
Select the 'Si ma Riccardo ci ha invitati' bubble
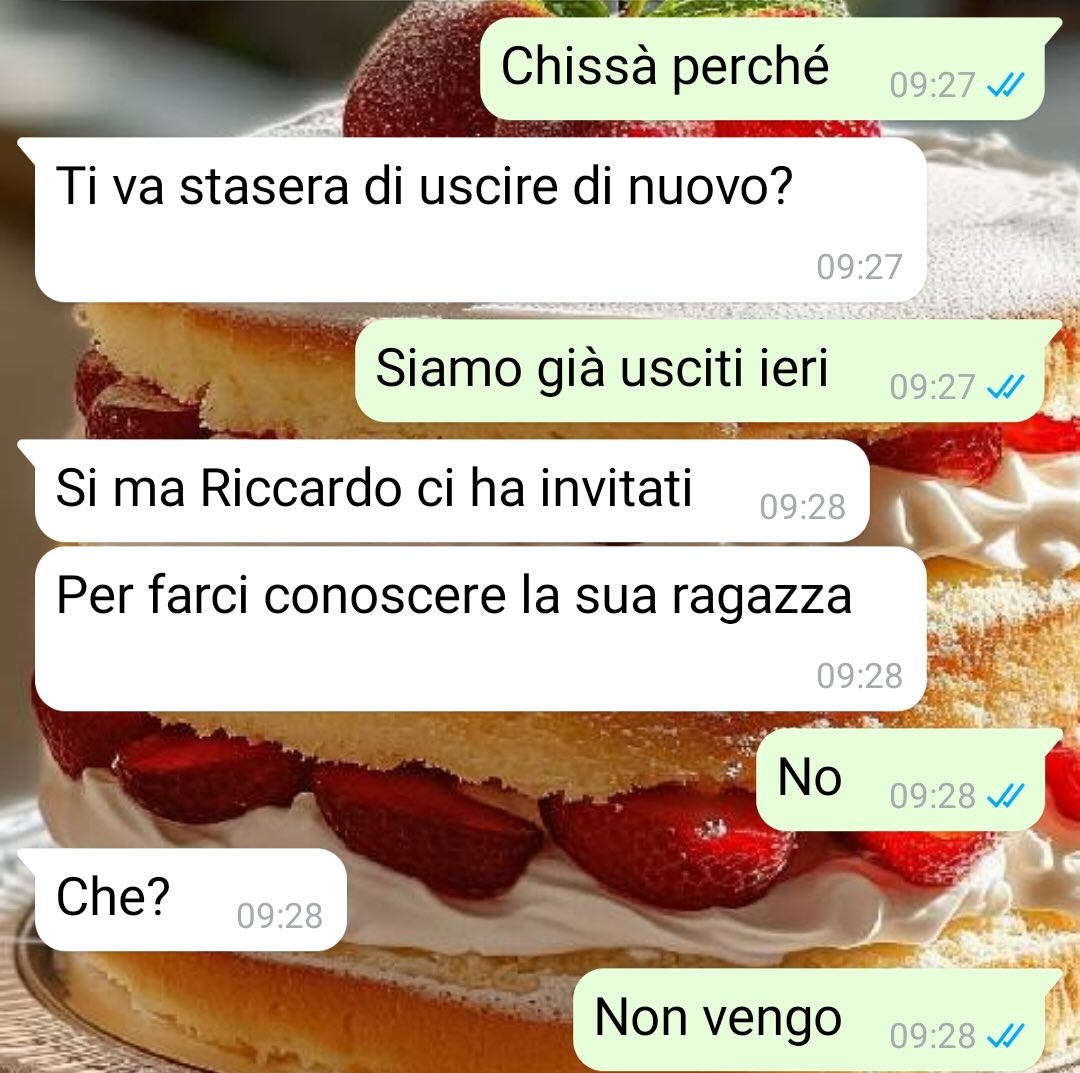(452, 491)
